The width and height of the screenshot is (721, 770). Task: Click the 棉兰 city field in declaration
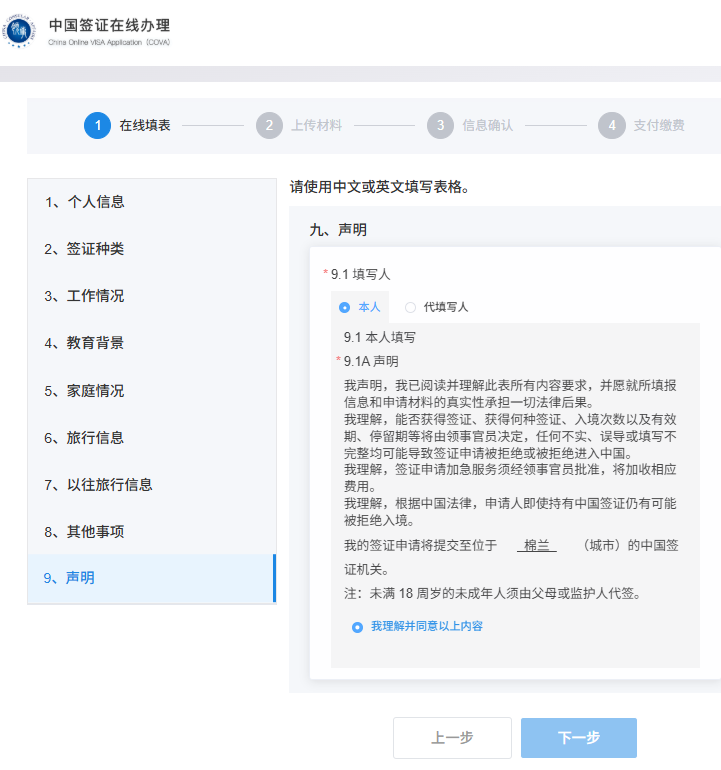click(537, 545)
